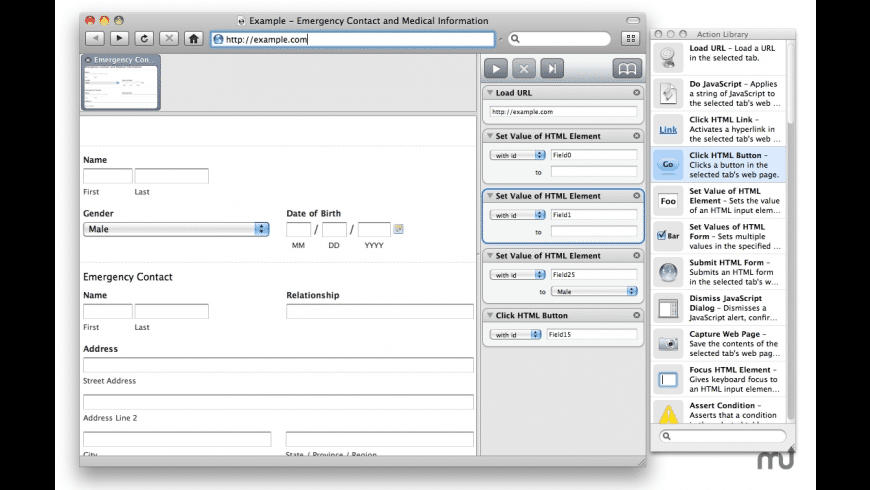Image resolution: width=870 pixels, height=490 pixels.
Task: Go forward with the forward arrow button
Action: (119, 38)
